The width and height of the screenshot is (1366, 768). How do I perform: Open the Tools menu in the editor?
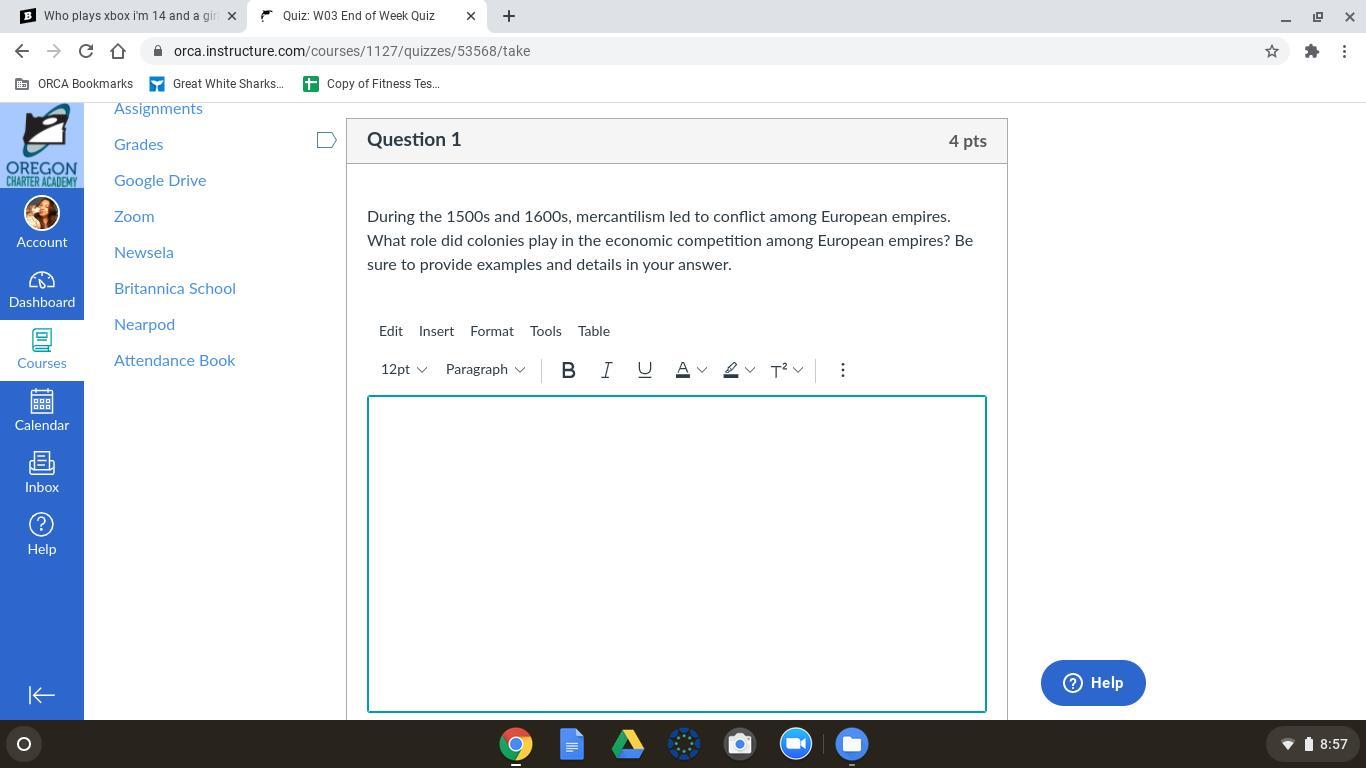point(545,331)
